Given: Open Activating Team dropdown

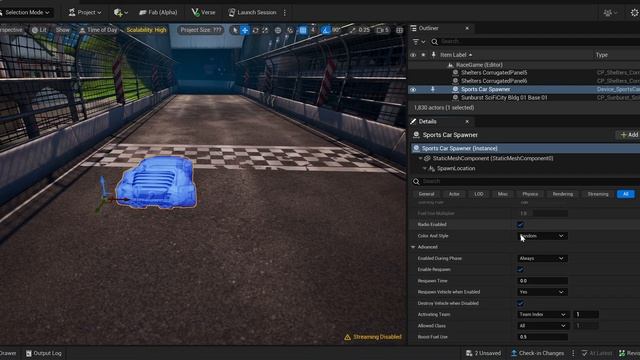Looking at the screenshot, I should pyautogui.click(x=543, y=314).
